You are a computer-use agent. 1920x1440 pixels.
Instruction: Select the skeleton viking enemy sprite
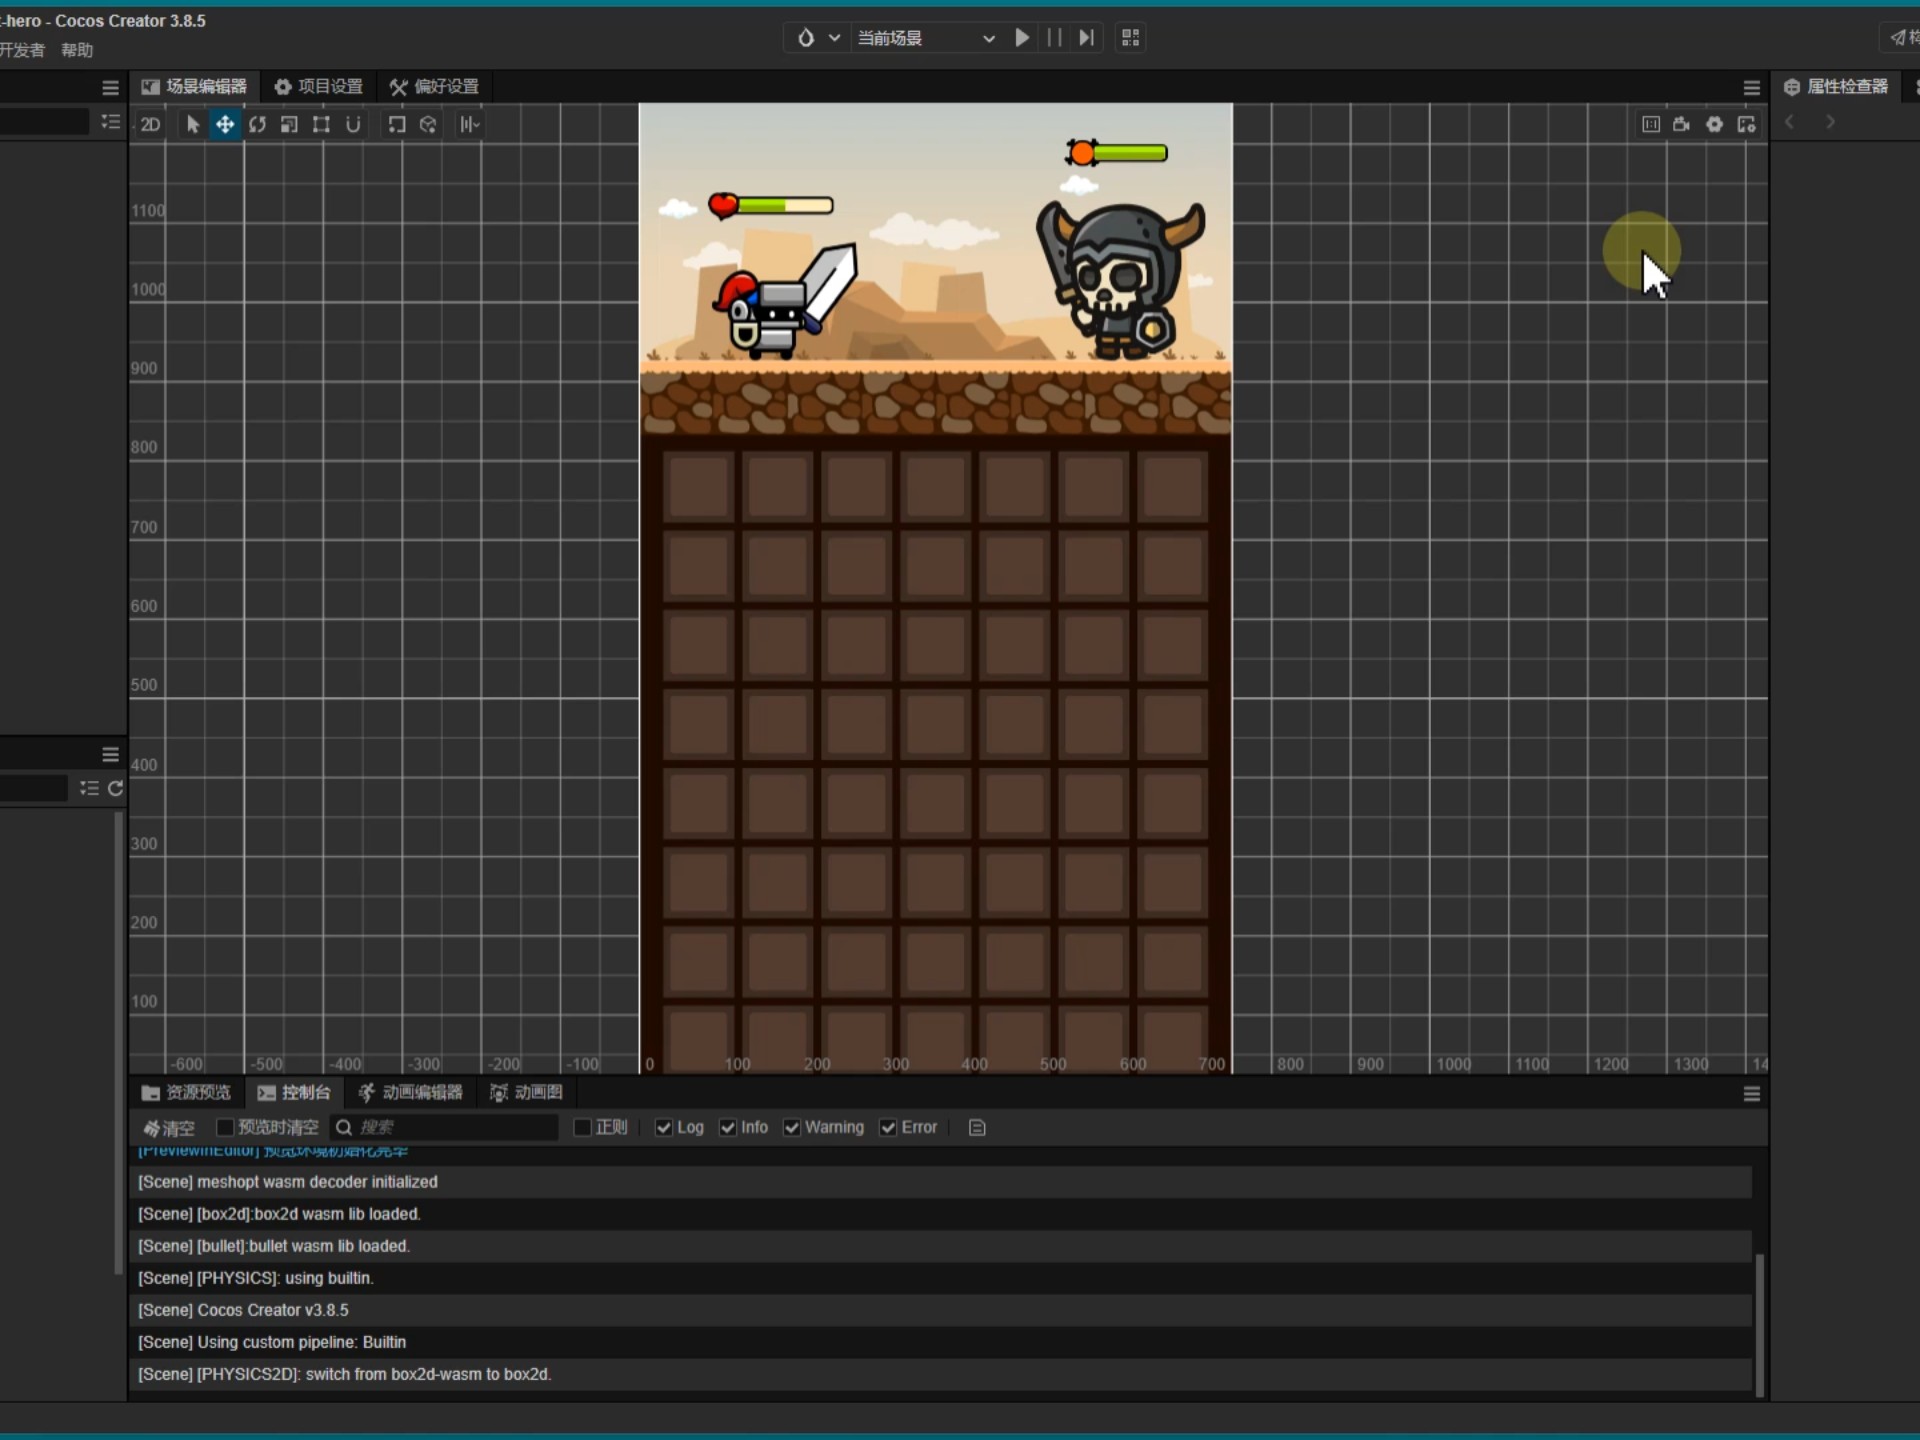(x=1120, y=280)
